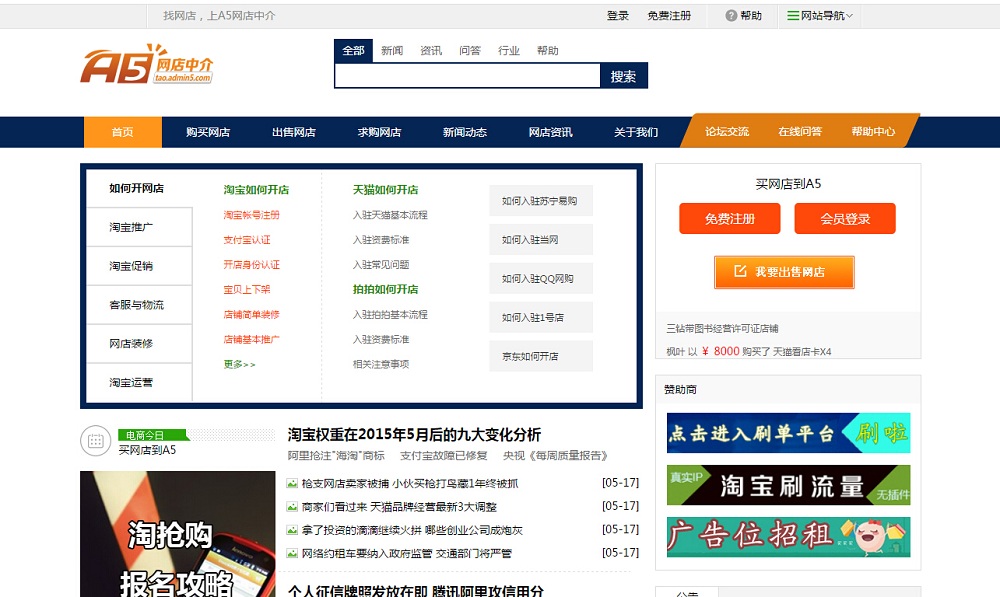The width and height of the screenshot is (1000, 597).
Task: Click the image icon beside 拿了投资的滴滴
Action: [x=292, y=530]
